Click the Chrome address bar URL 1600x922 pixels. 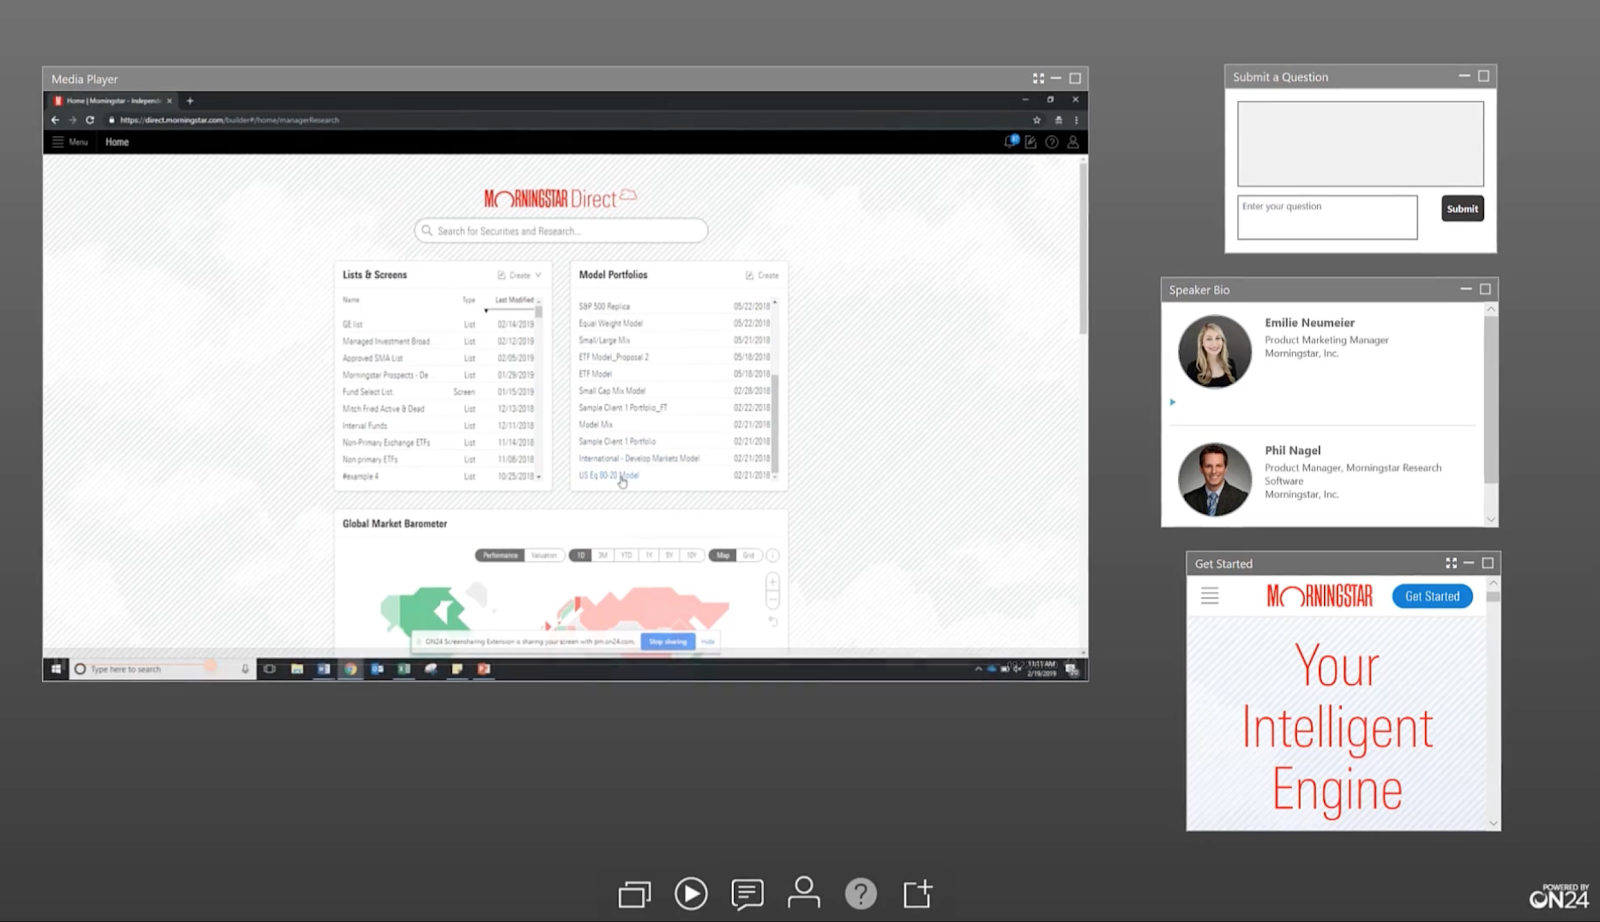[230, 120]
